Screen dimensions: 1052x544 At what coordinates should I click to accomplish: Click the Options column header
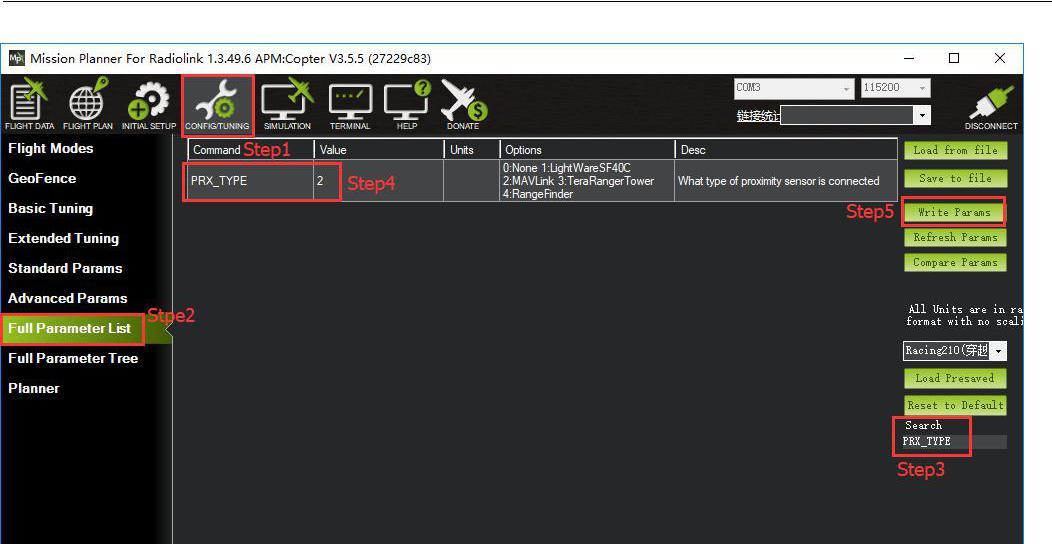coord(587,150)
